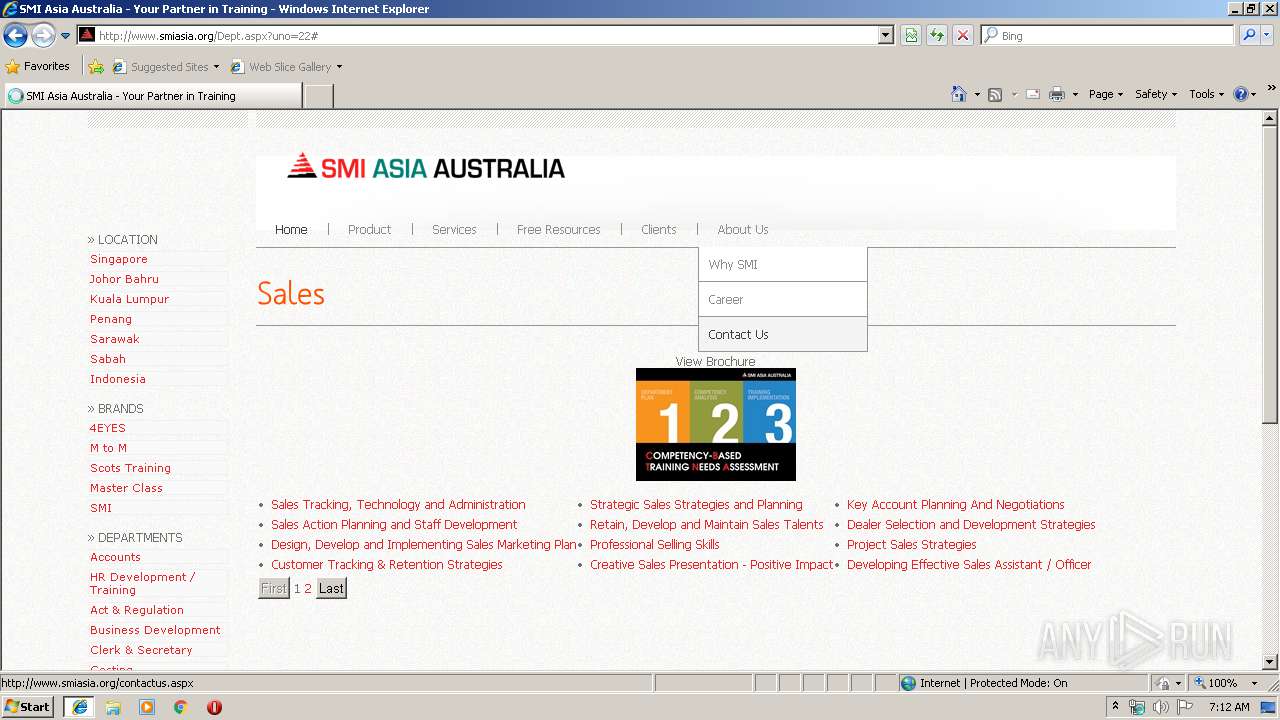Click Add to Favorites Bar icon
This screenshot has width=1280, height=720.
96,67
